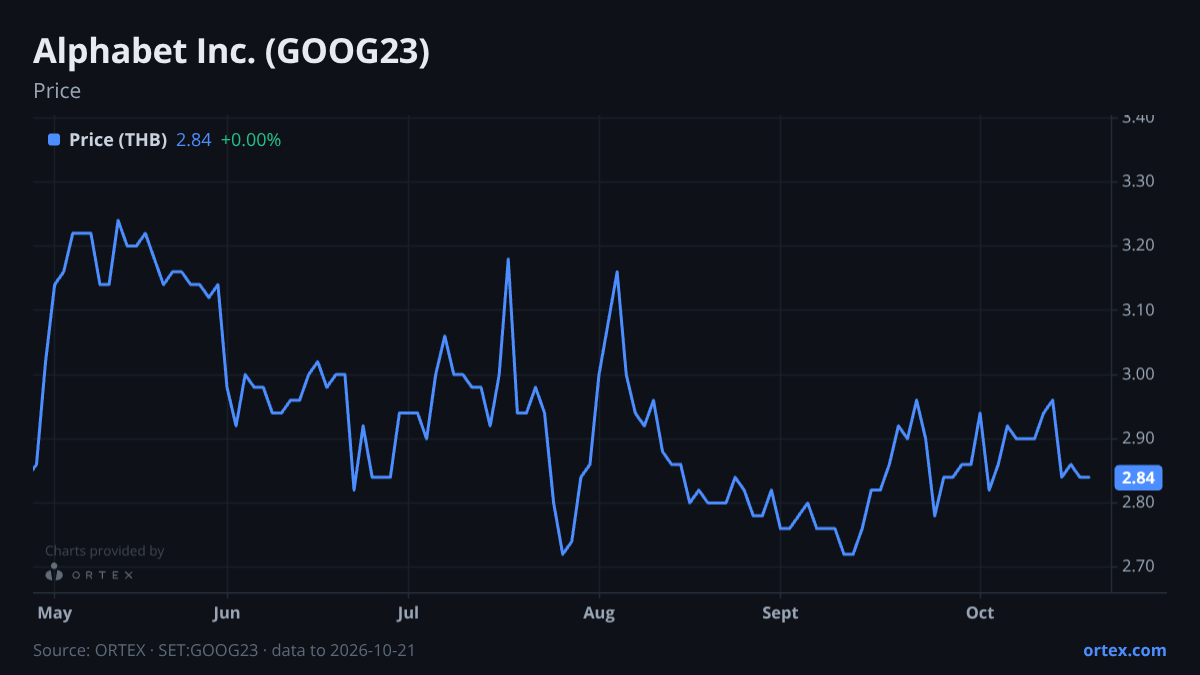Viewport: 1200px width, 675px height.
Task: Open the ortex.com link
Action: pos(1125,650)
